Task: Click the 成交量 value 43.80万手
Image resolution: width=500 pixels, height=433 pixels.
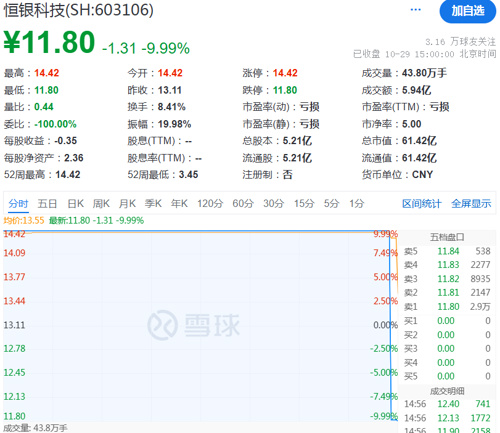Action: [x=424, y=73]
